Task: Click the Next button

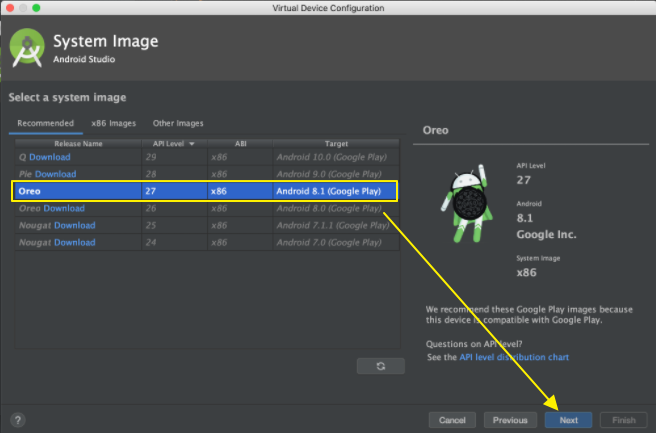Action: (569, 420)
